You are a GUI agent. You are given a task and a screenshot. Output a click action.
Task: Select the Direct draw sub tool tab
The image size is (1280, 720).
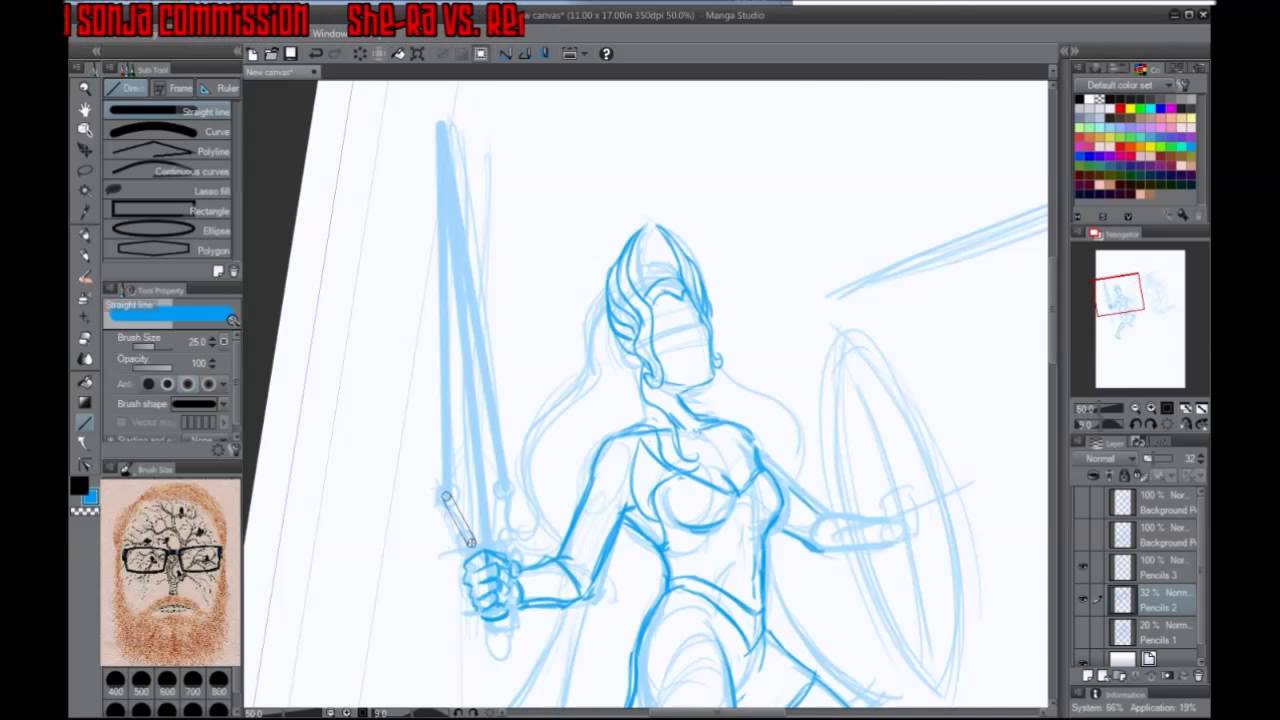[127, 88]
